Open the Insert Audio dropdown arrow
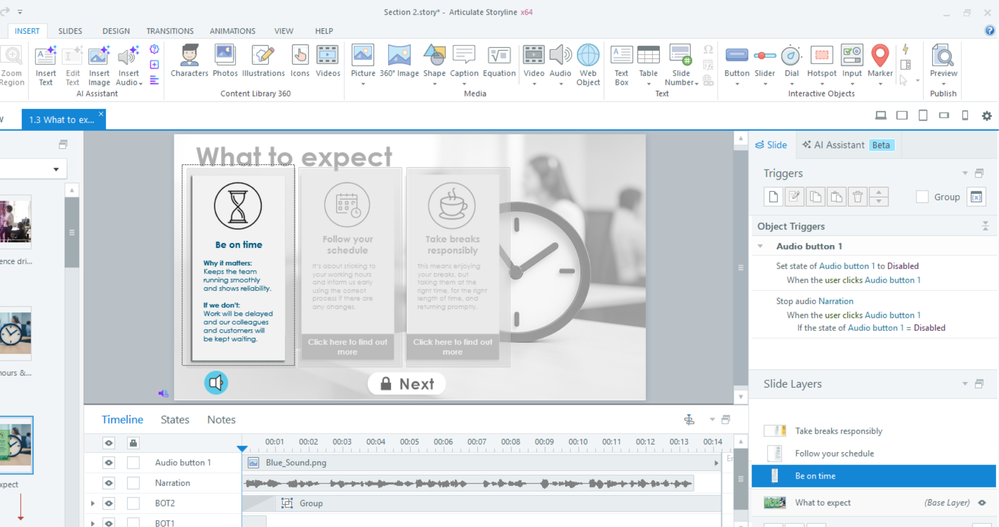The width and height of the screenshot is (999, 527). 141,83
